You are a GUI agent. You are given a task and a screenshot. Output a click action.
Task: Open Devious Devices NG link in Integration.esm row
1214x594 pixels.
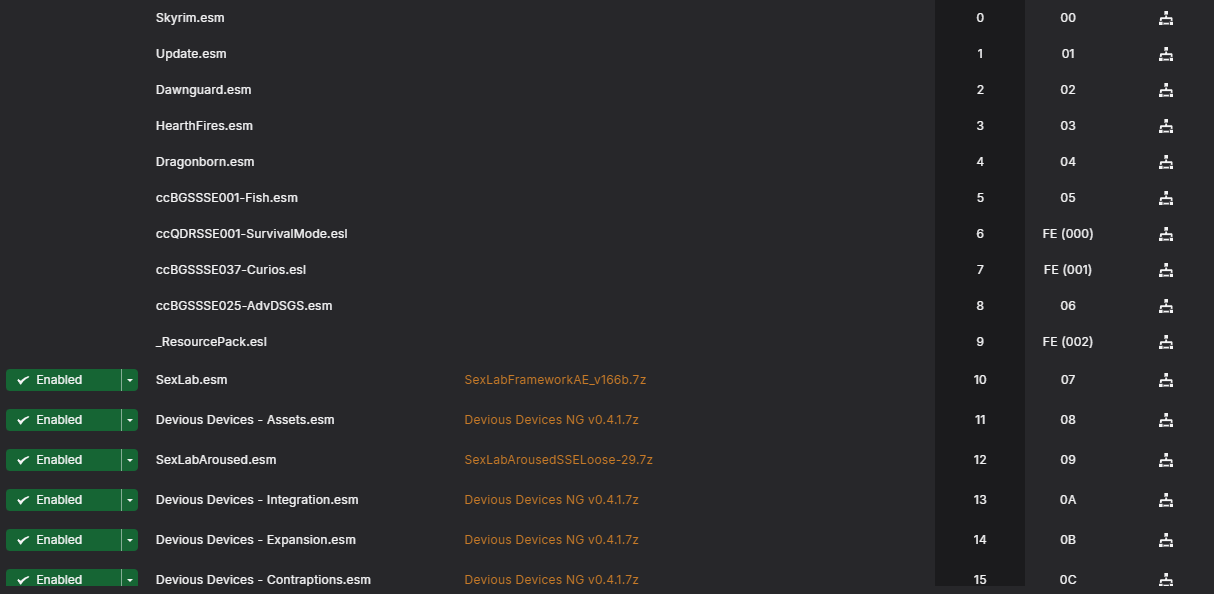(551, 500)
